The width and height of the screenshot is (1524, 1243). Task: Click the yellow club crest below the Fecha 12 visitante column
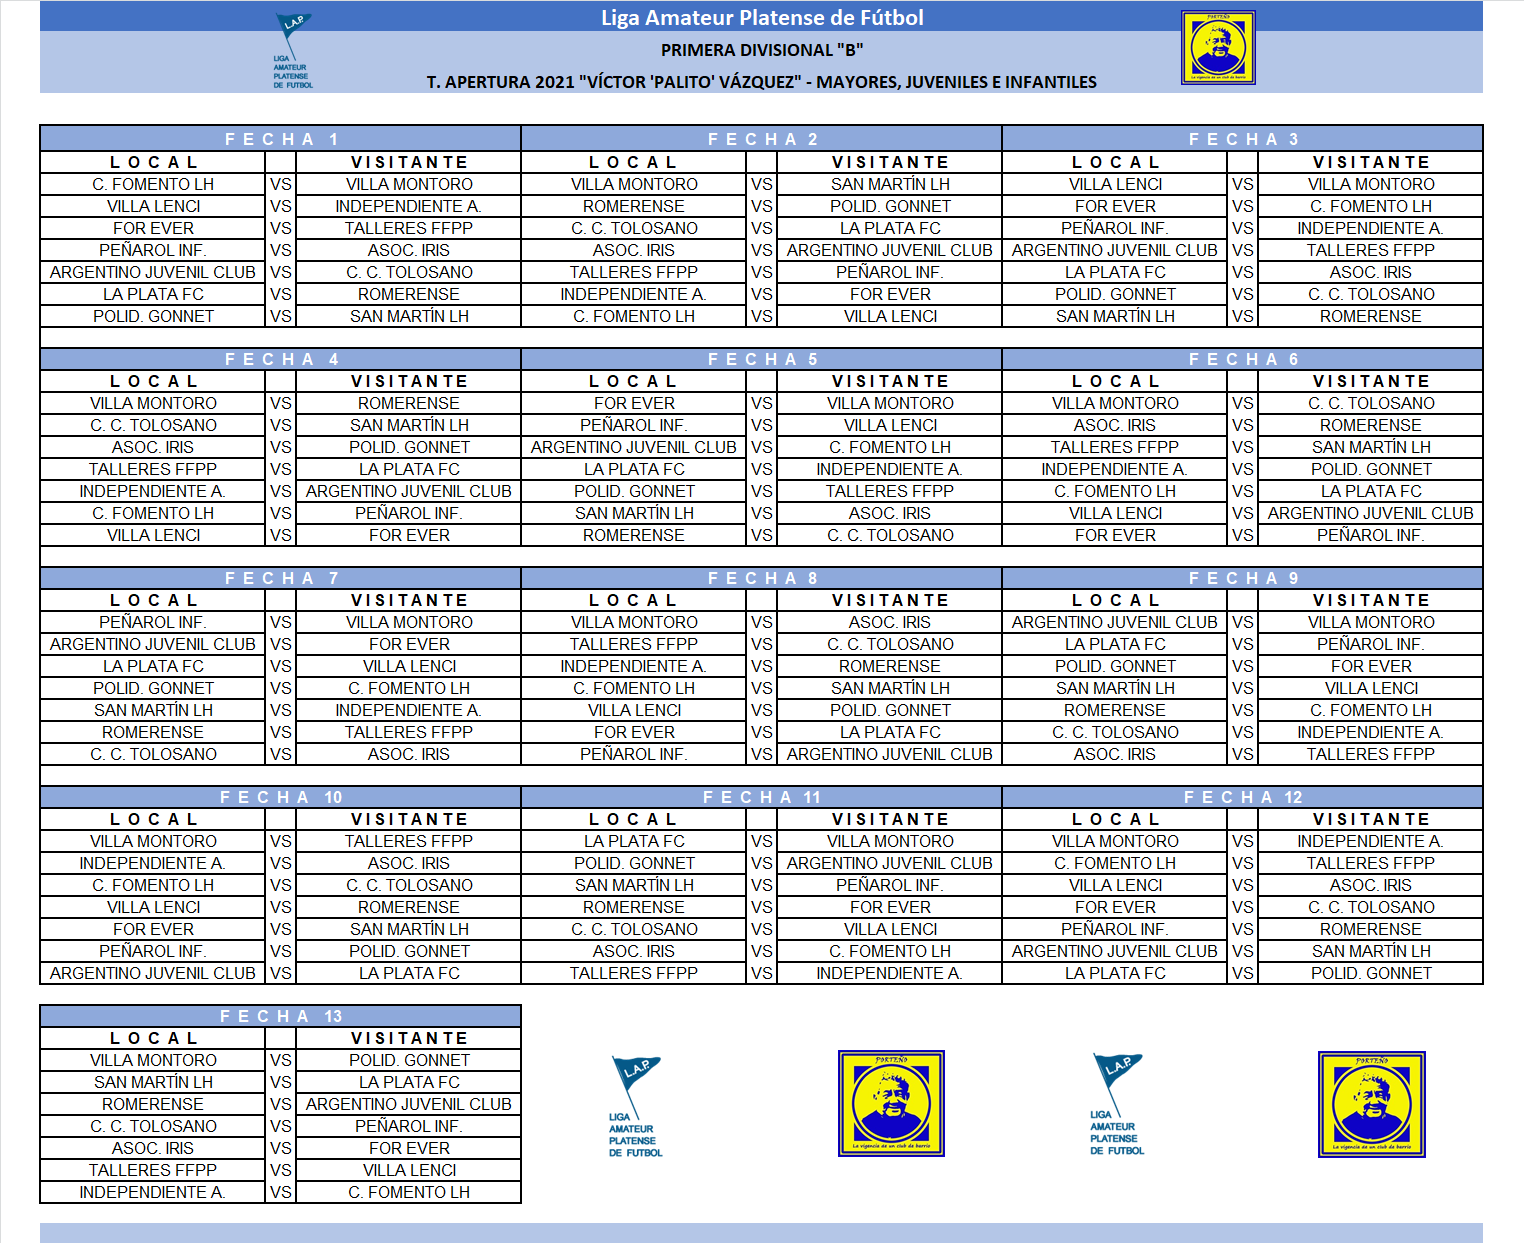(1372, 1104)
